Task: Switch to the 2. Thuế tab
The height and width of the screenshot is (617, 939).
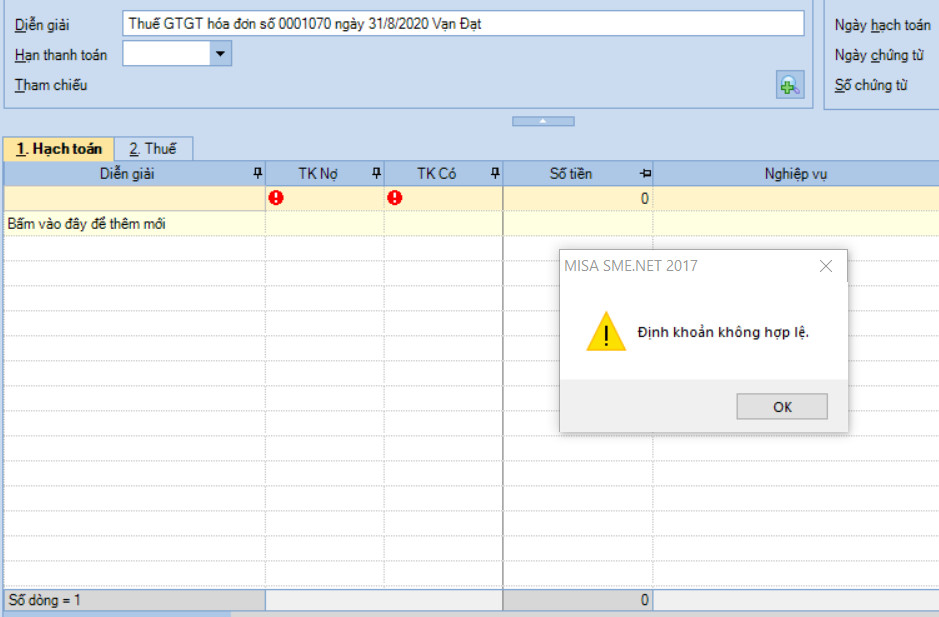Action: tap(153, 149)
